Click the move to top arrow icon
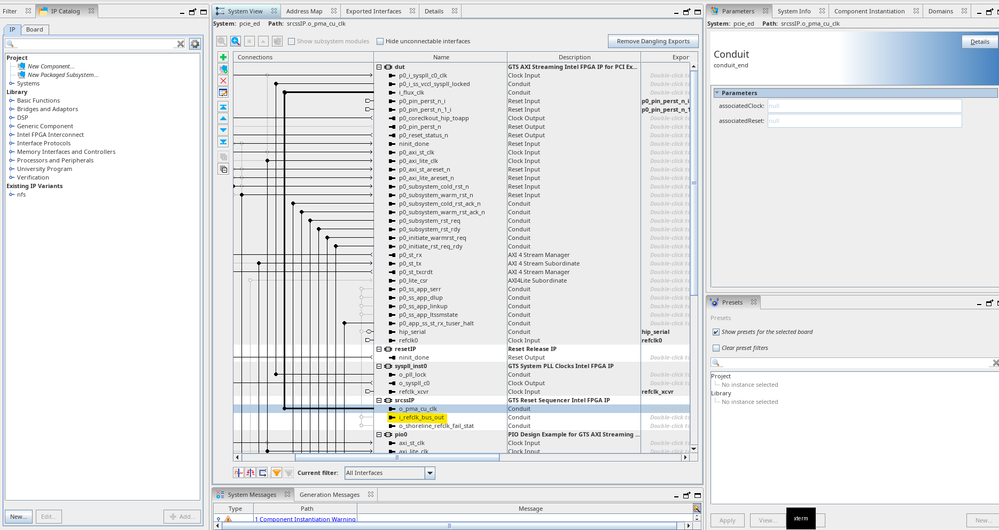This screenshot has width=999, height=530. point(223,106)
